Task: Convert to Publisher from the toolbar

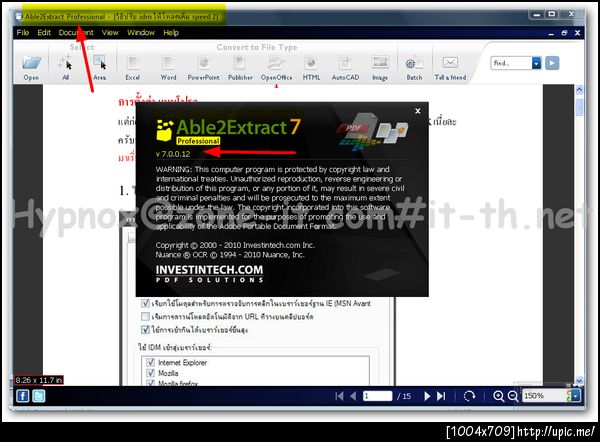Action: [240, 67]
